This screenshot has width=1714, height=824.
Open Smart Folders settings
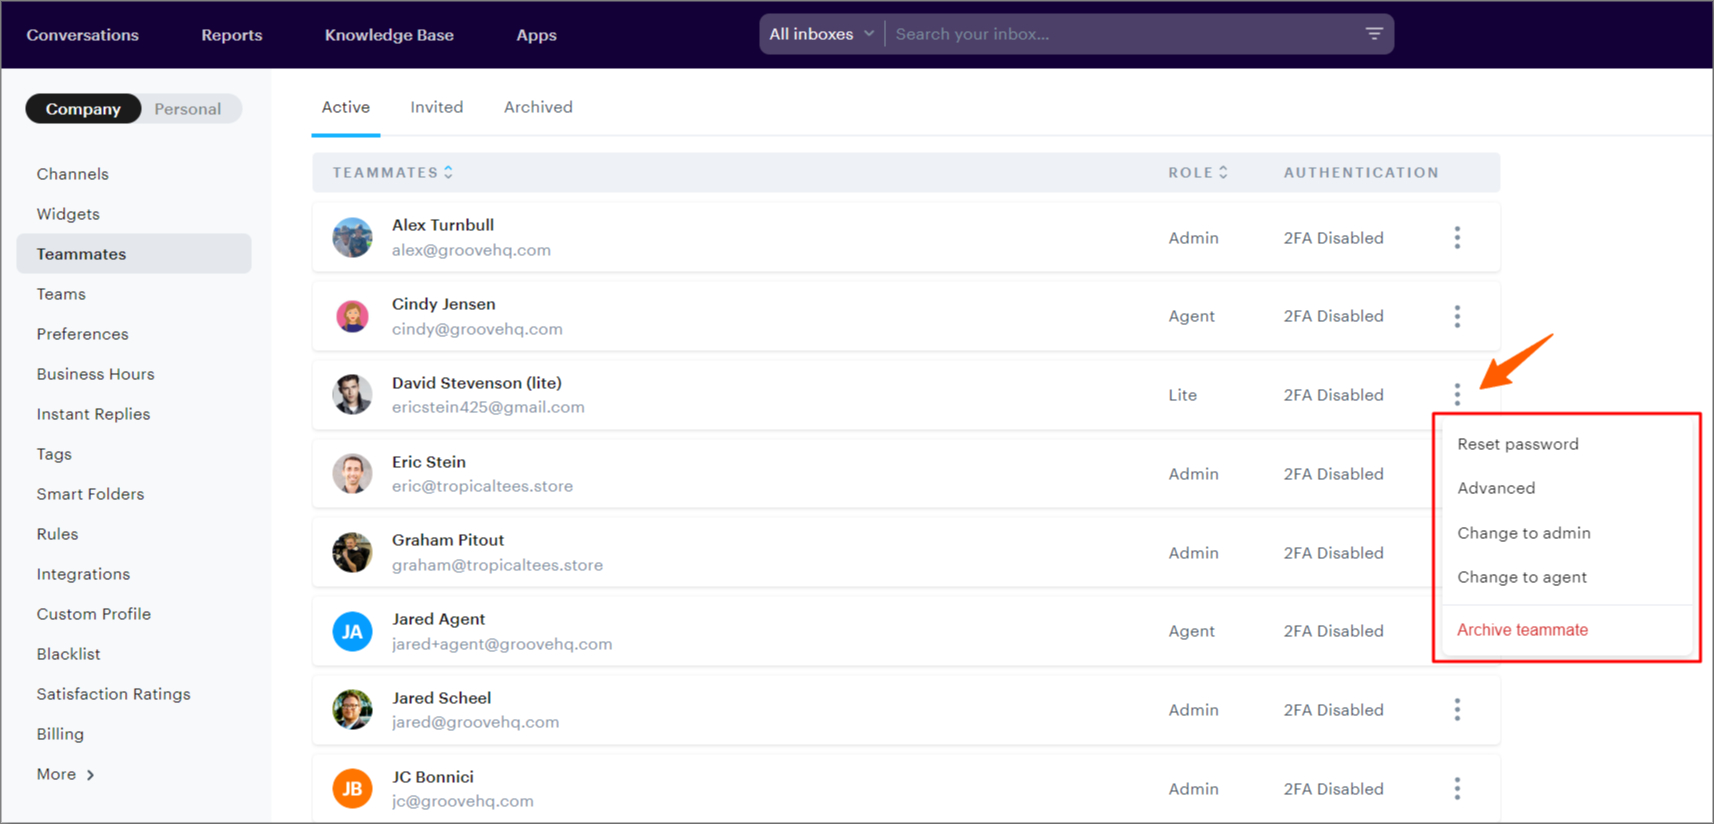point(91,494)
